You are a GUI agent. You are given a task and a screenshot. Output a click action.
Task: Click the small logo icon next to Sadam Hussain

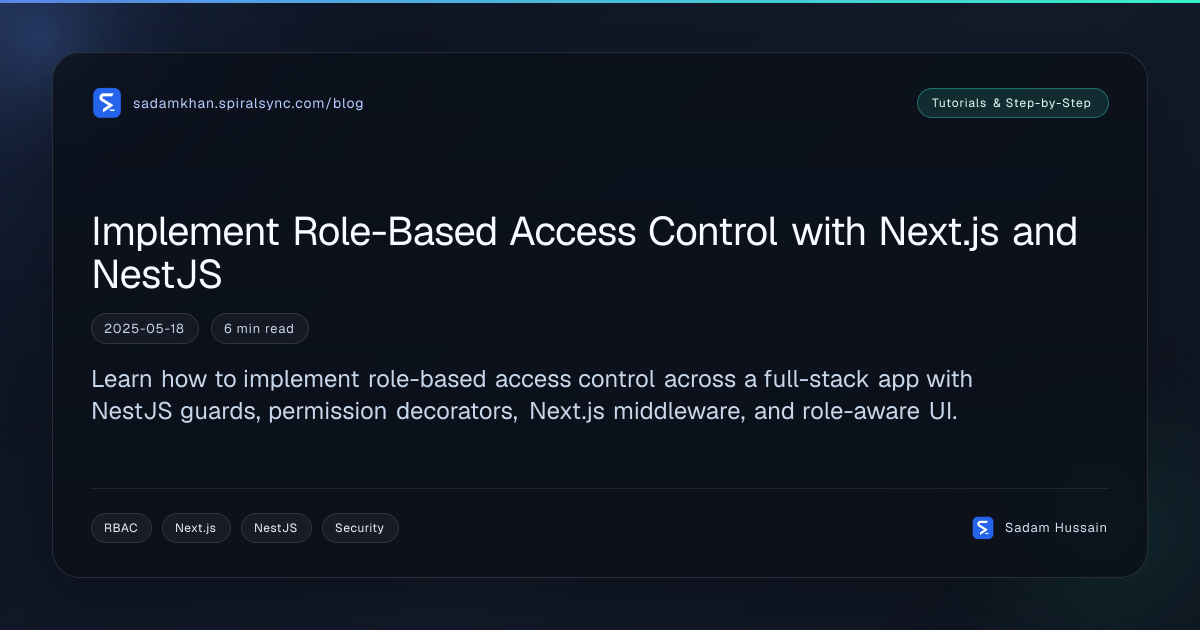(x=983, y=528)
